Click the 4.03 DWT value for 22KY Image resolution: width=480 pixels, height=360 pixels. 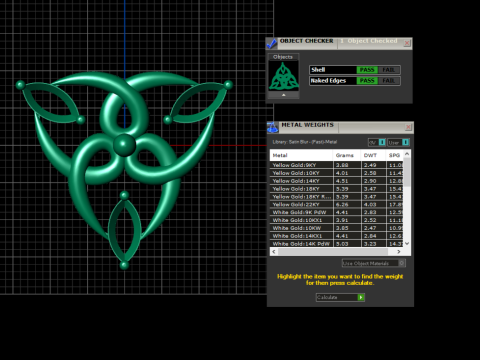(370, 204)
